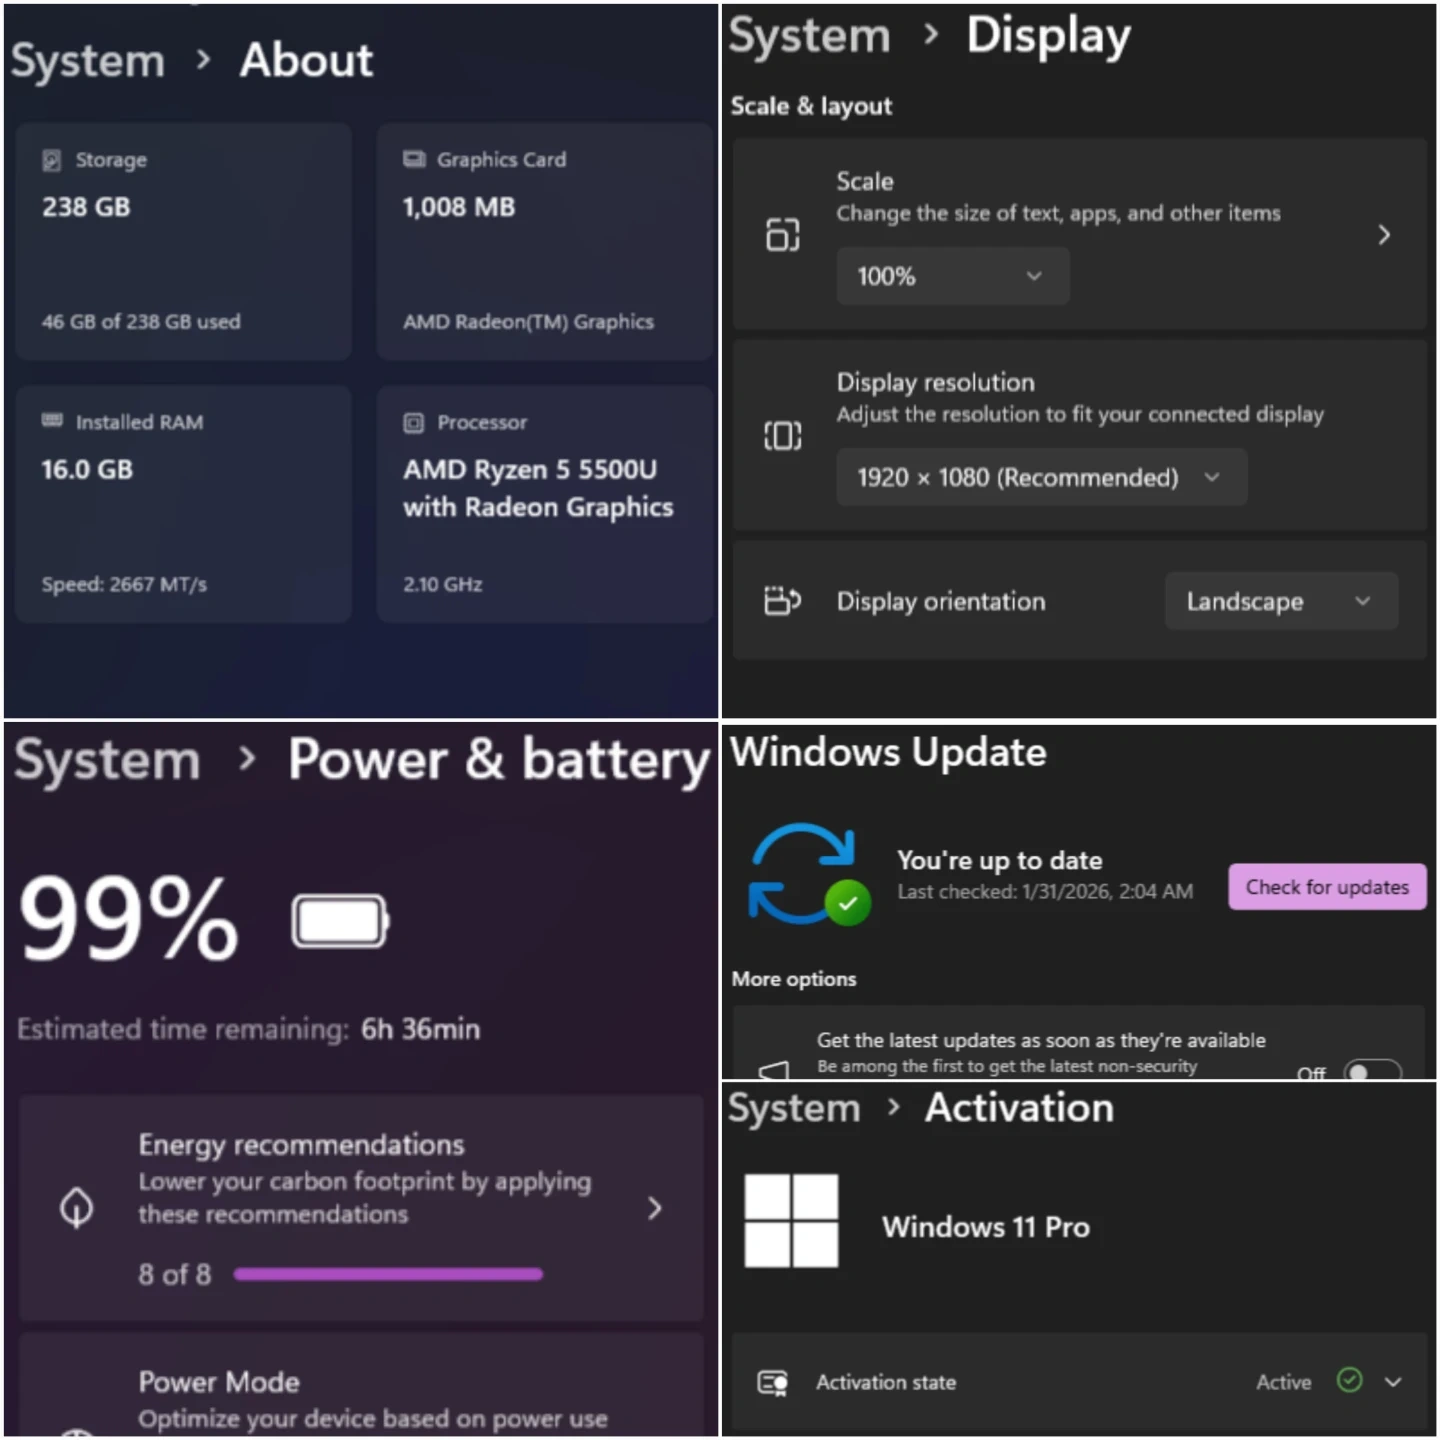Click Check for updates button
1440x1440 pixels.
pyautogui.click(x=1327, y=887)
